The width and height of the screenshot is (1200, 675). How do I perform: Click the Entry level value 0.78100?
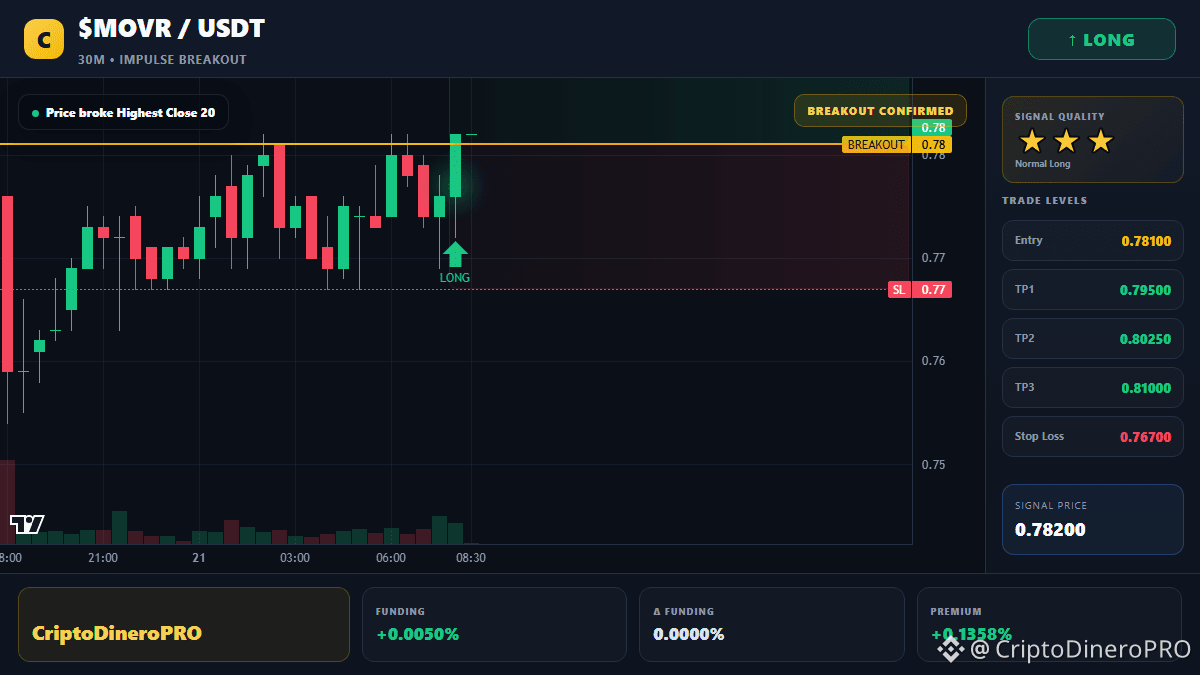(x=1146, y=241)
